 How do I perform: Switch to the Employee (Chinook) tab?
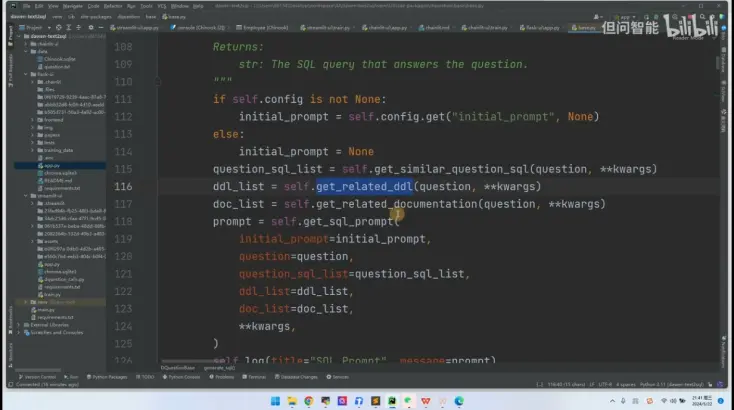[262, 28]
